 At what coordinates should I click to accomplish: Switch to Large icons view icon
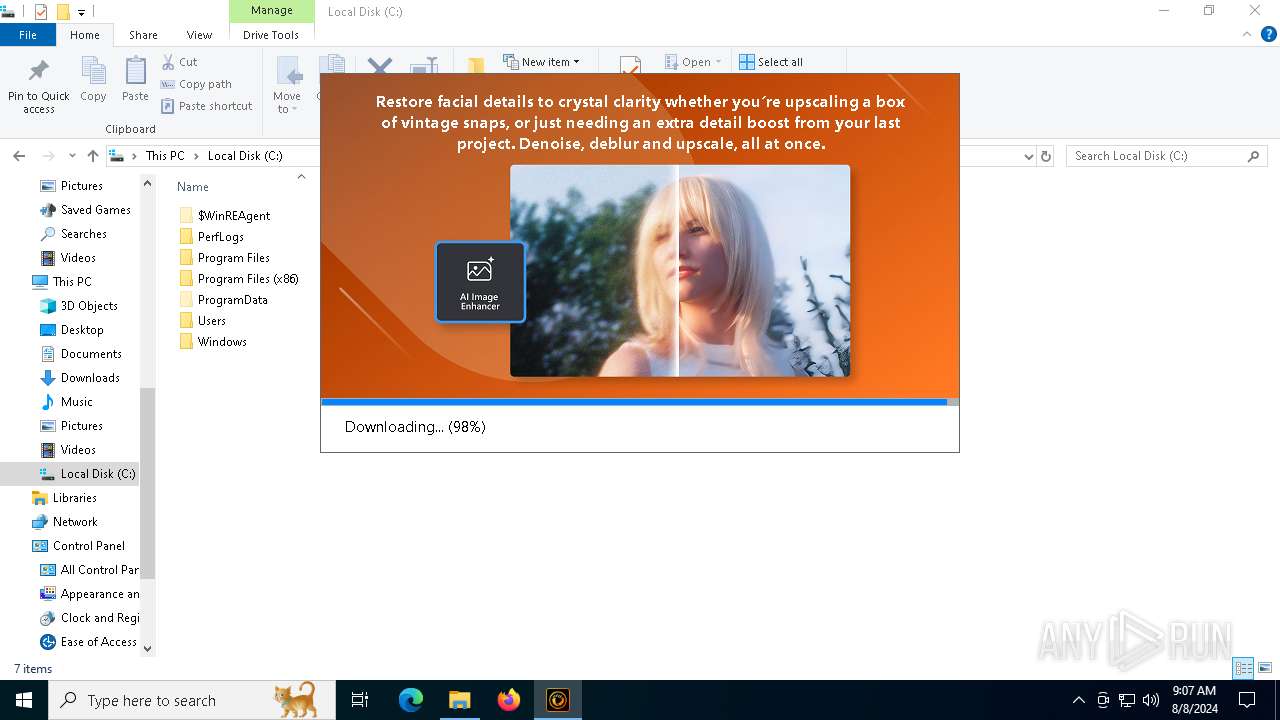tap(1265, 668)
